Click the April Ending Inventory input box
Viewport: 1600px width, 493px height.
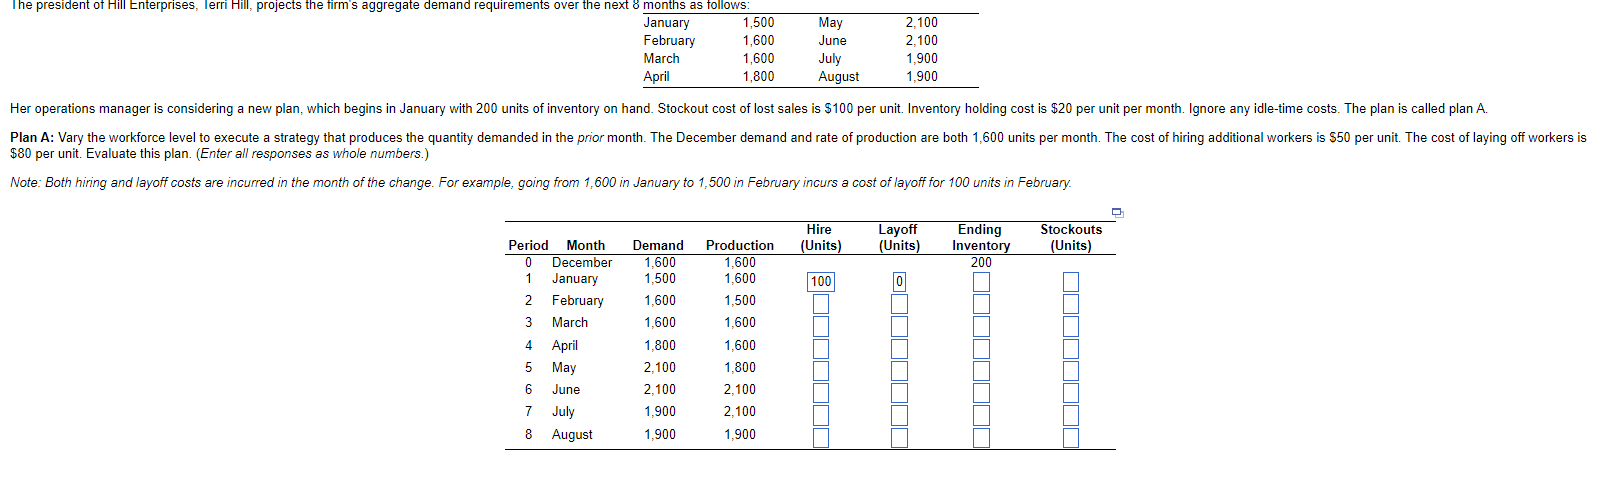(981, 348)
